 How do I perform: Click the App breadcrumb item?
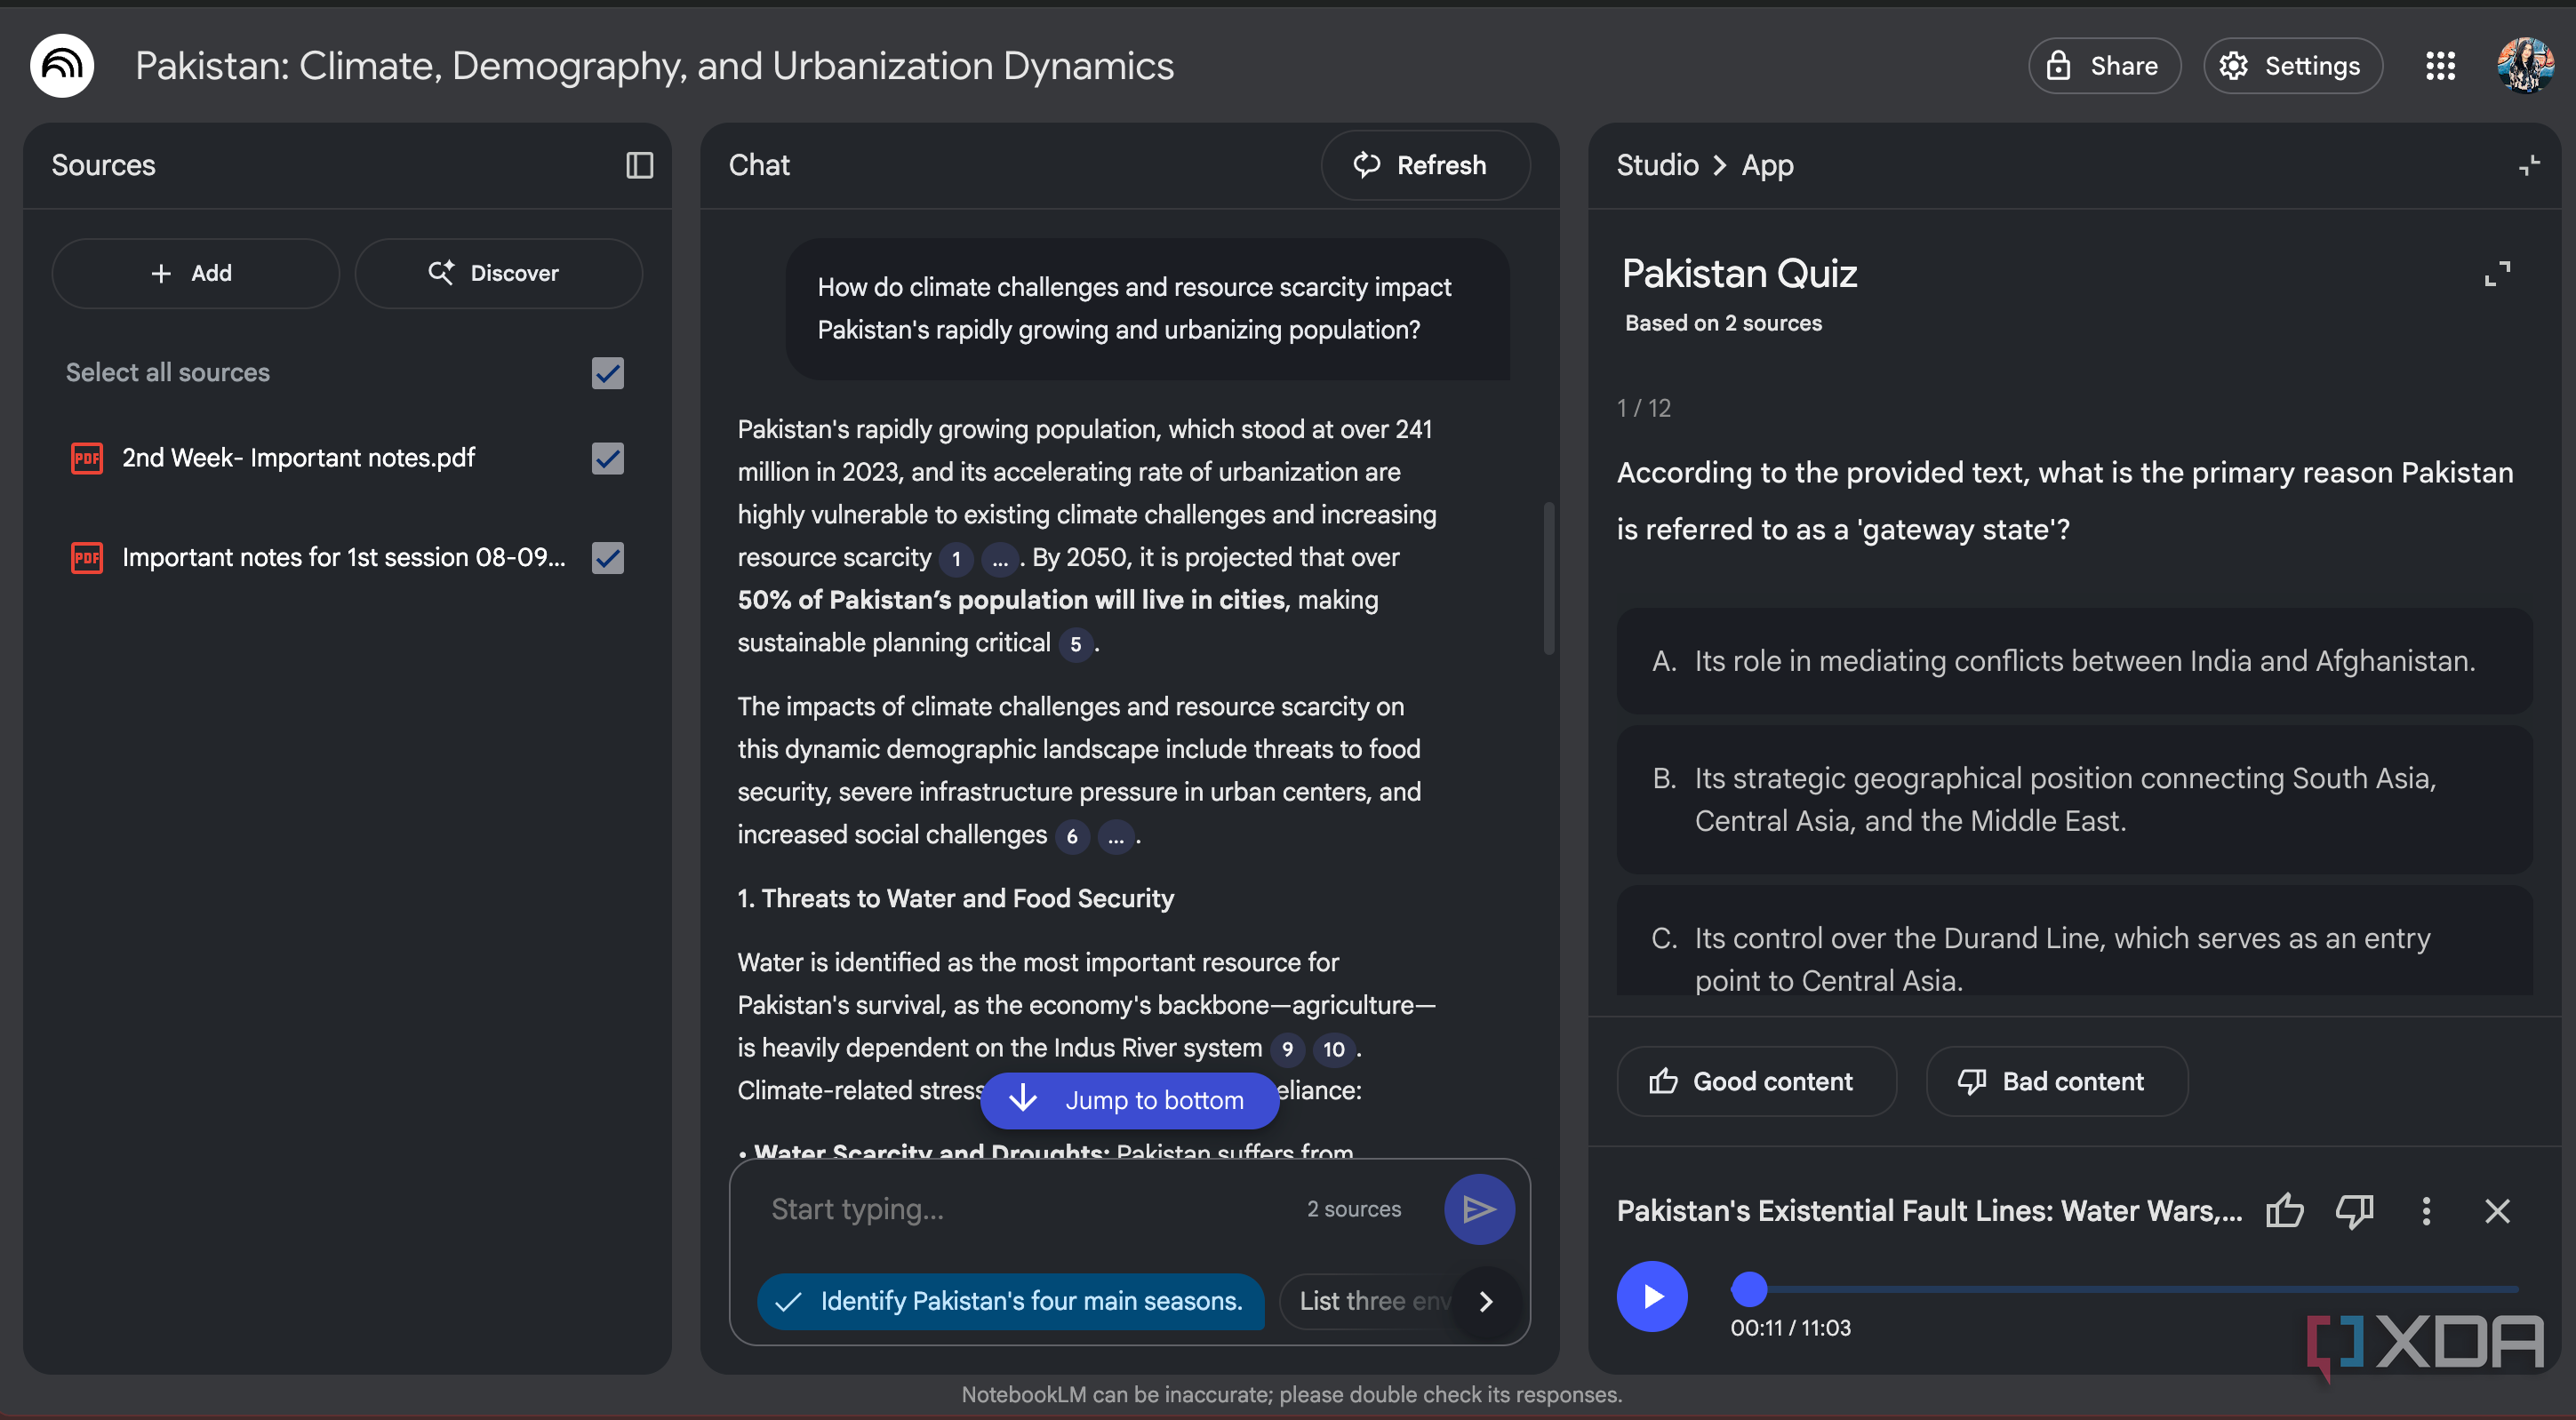coord(1767,165)
